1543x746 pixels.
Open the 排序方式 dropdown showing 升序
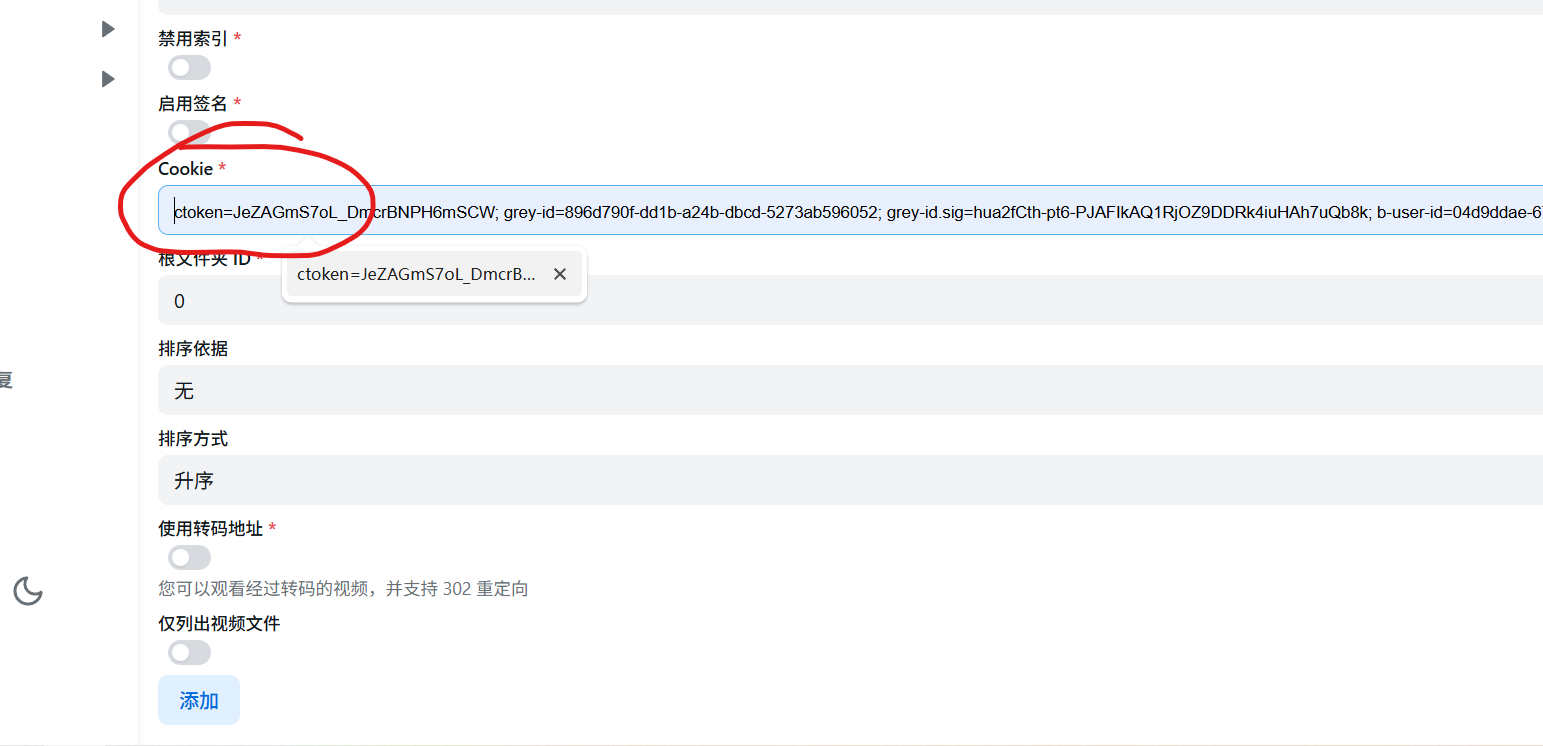850,480
